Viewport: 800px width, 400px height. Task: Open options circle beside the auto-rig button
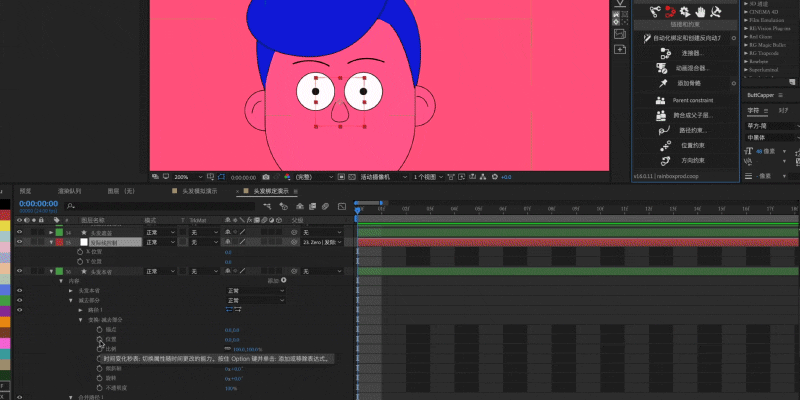pos(734,38)
